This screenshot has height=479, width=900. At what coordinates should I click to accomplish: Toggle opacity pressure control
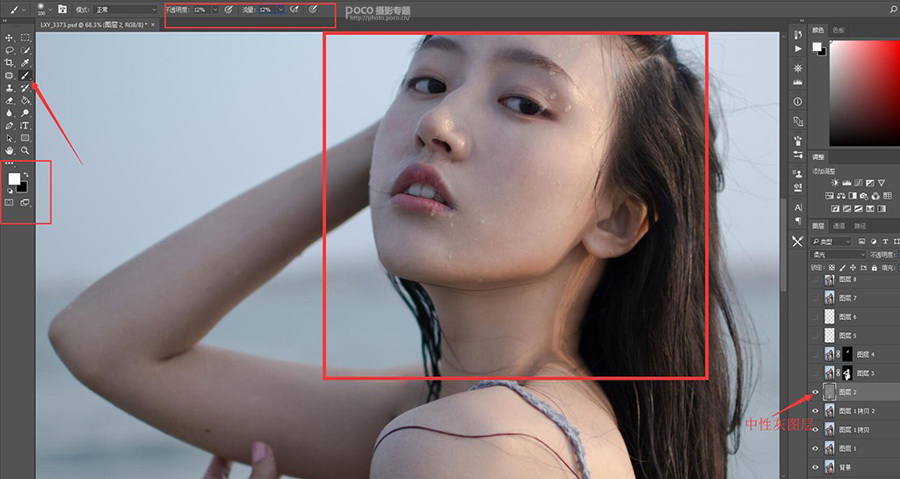228,10
